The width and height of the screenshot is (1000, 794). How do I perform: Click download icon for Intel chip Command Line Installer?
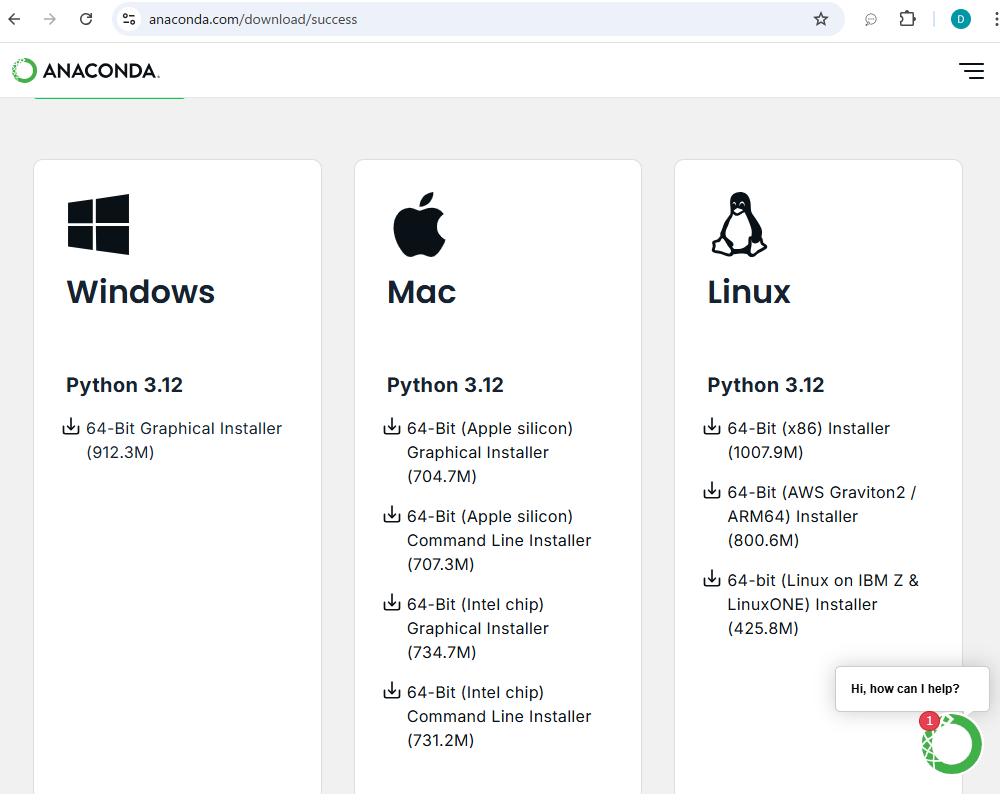tap(392, 691)
